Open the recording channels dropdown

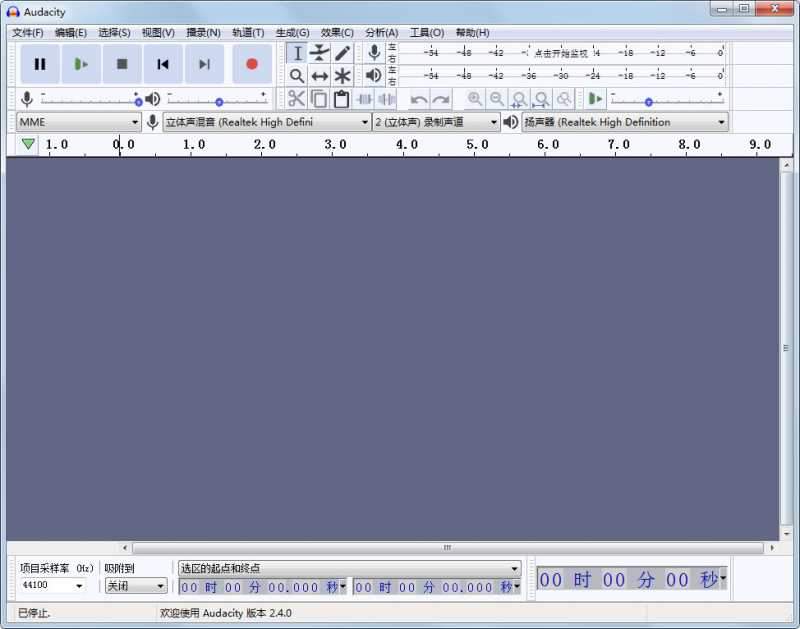tap(430, 121)
